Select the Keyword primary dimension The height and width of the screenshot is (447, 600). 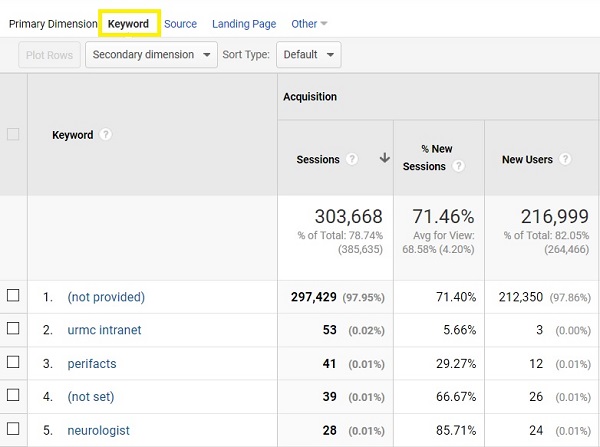[x=128, y=24]
